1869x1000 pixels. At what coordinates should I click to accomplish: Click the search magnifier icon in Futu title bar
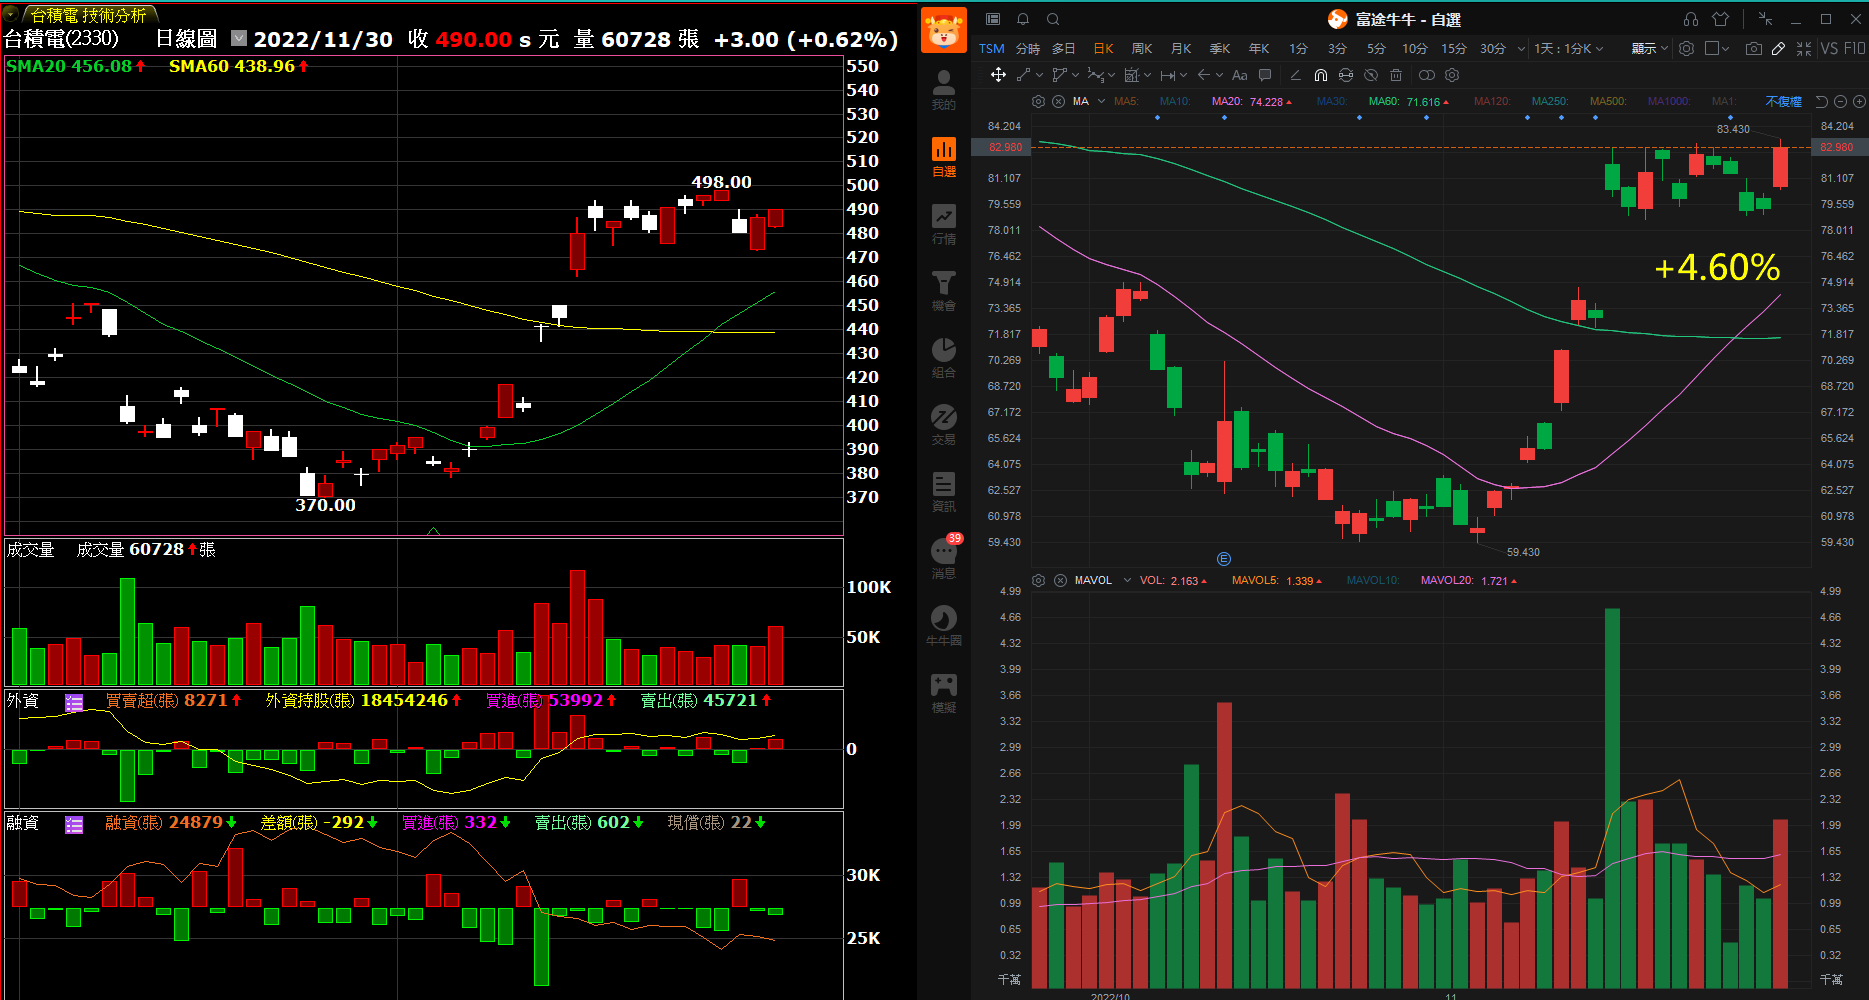(1053, 19)
